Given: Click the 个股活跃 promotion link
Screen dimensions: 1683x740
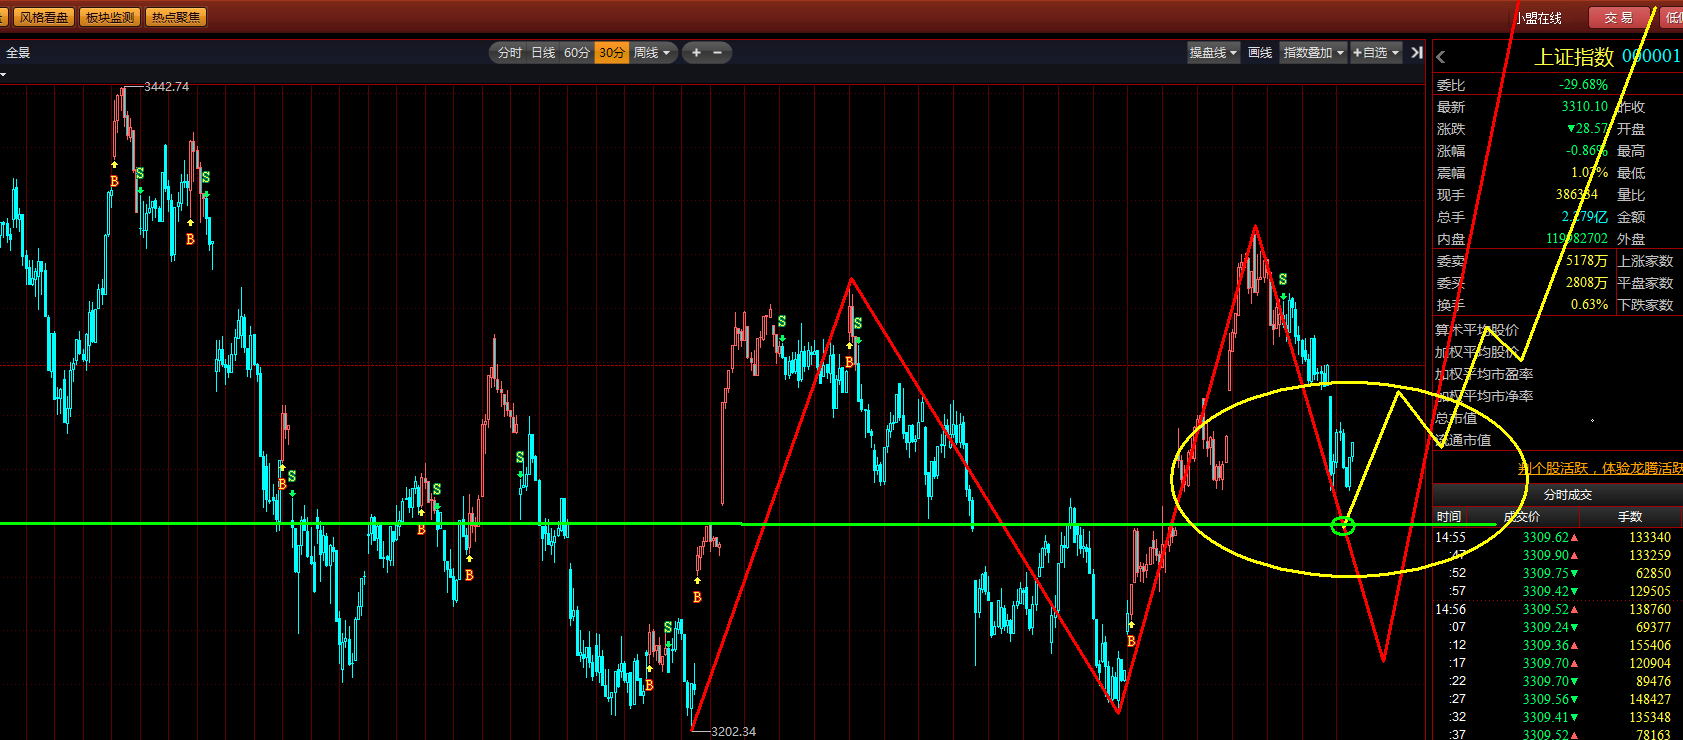Looking at the screenshot, I should point(1600,468).
